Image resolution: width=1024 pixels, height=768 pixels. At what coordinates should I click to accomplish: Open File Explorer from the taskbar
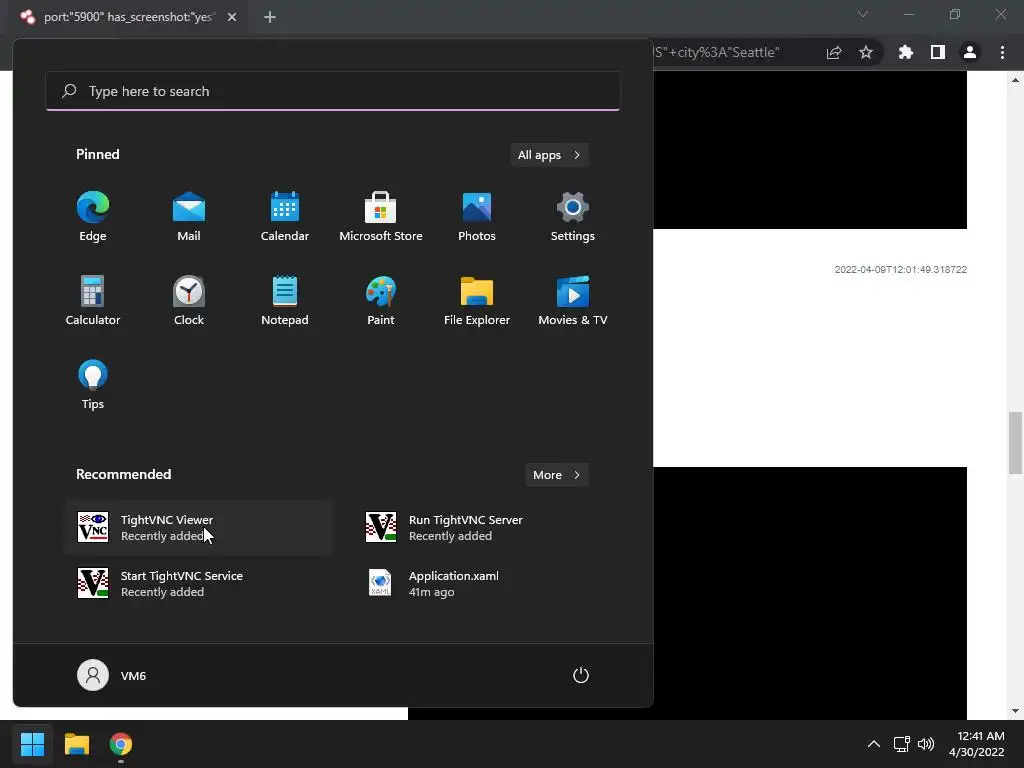point(77,744)
